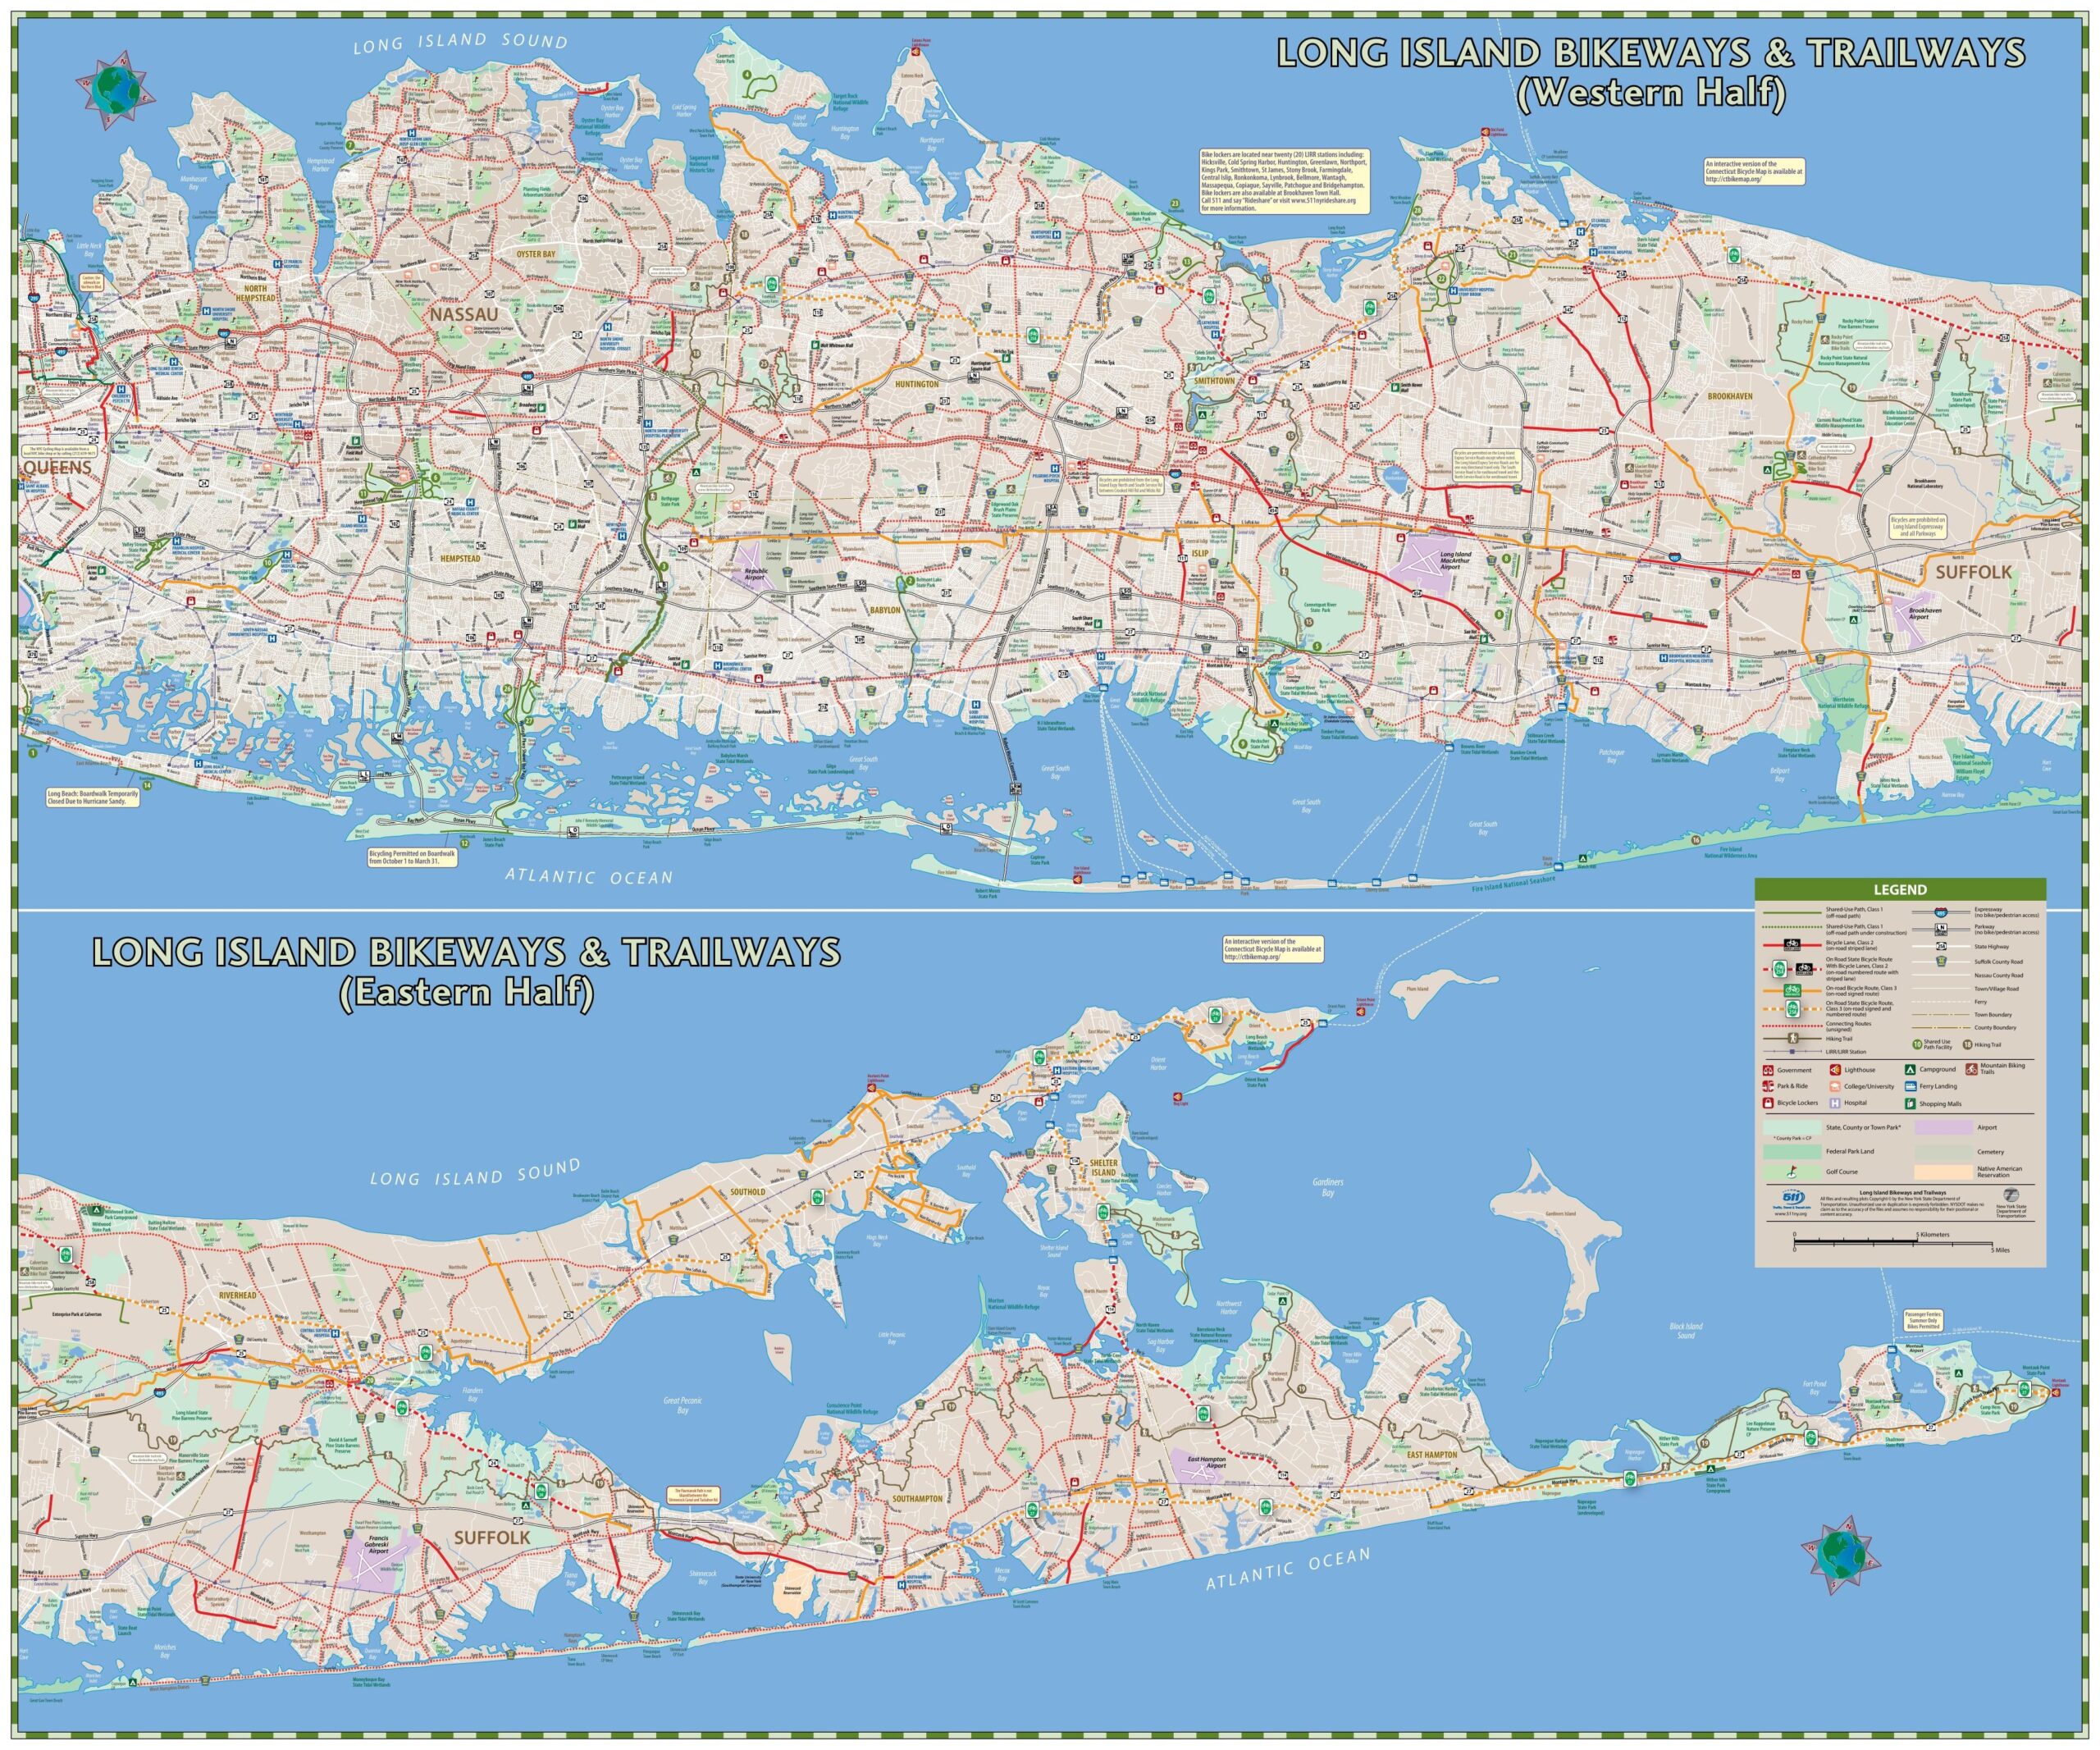Click the Mountain Biking Trails legend icon
Image resolution: width=2100 pixels, height=1750 pixels.
click(x=1972, y=1070)
